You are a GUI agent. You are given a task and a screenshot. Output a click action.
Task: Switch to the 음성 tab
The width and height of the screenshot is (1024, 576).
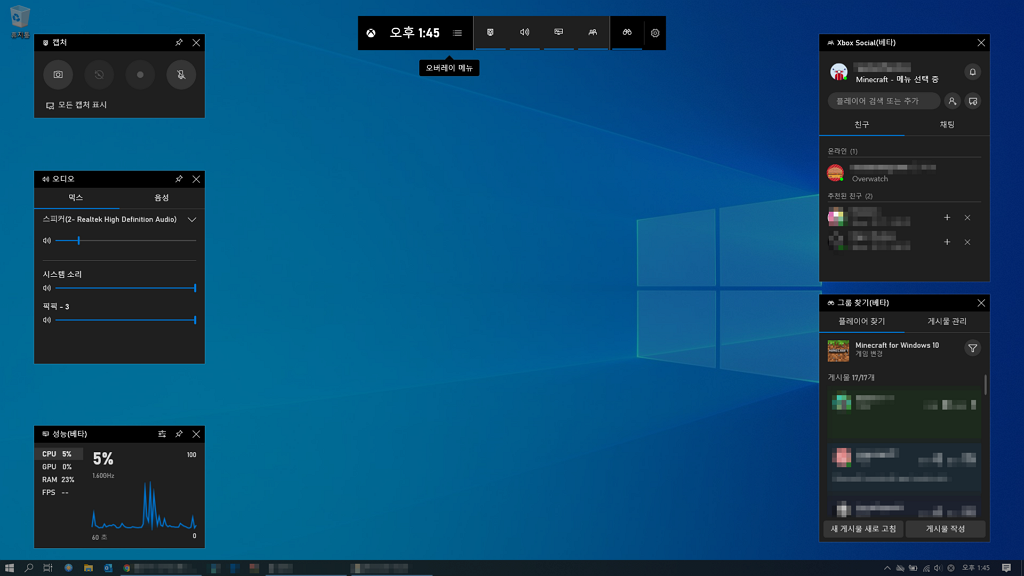(161, 198)
